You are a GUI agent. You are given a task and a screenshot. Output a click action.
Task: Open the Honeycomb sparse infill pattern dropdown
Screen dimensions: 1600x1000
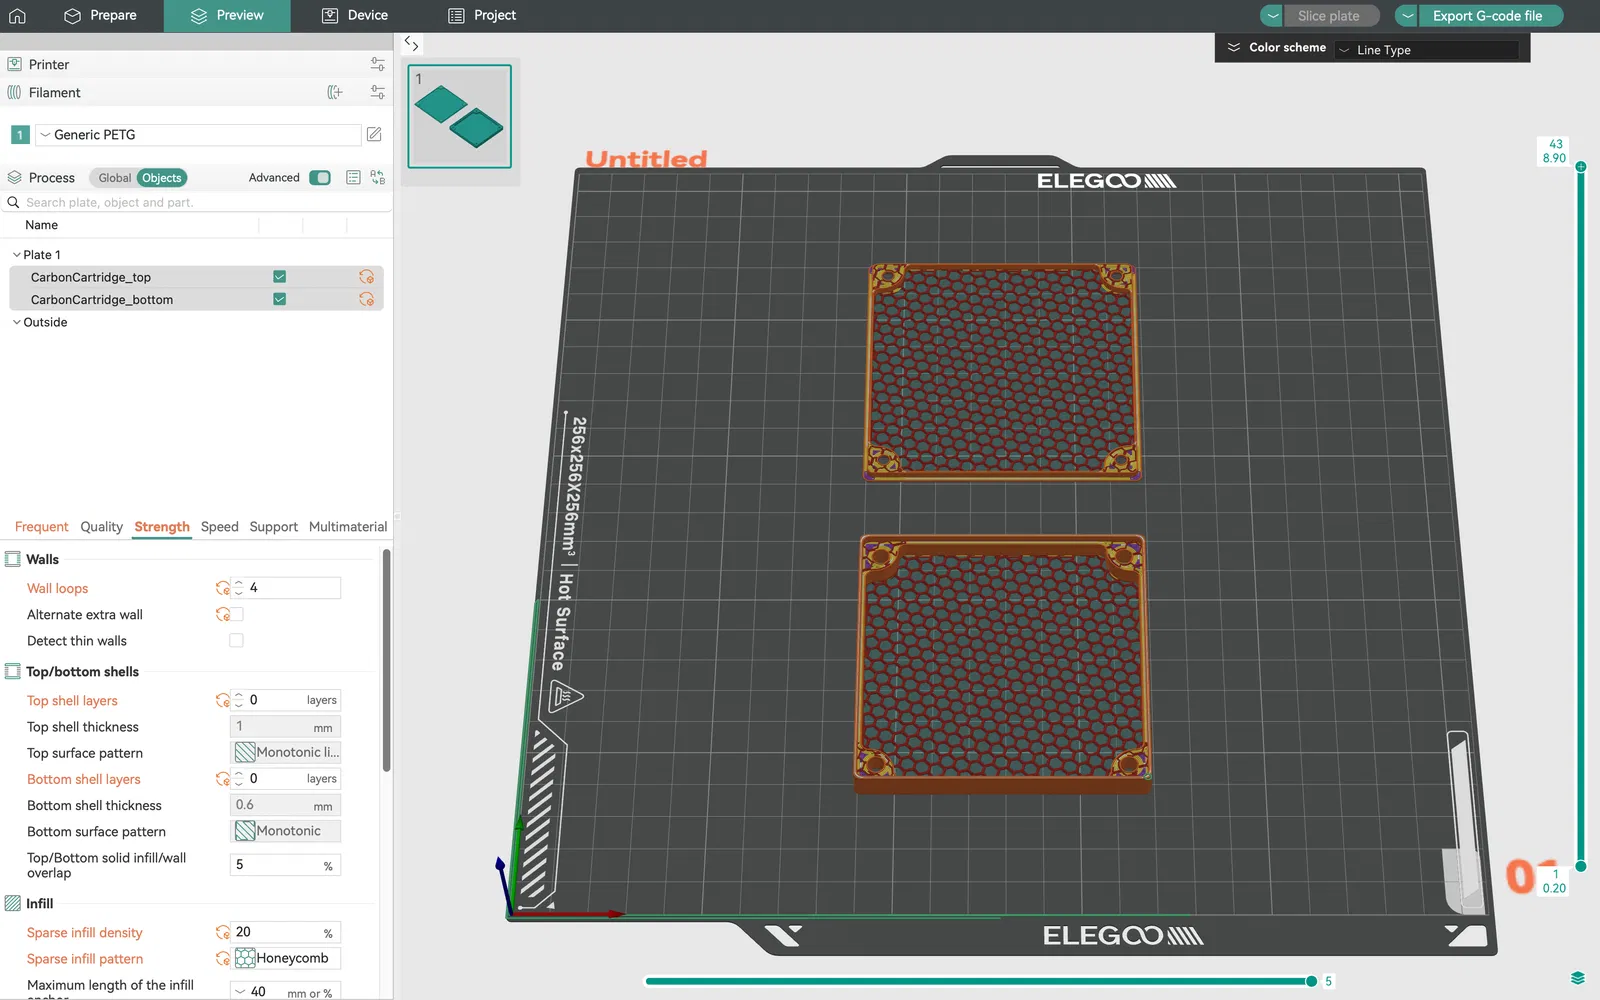point(287,958)
